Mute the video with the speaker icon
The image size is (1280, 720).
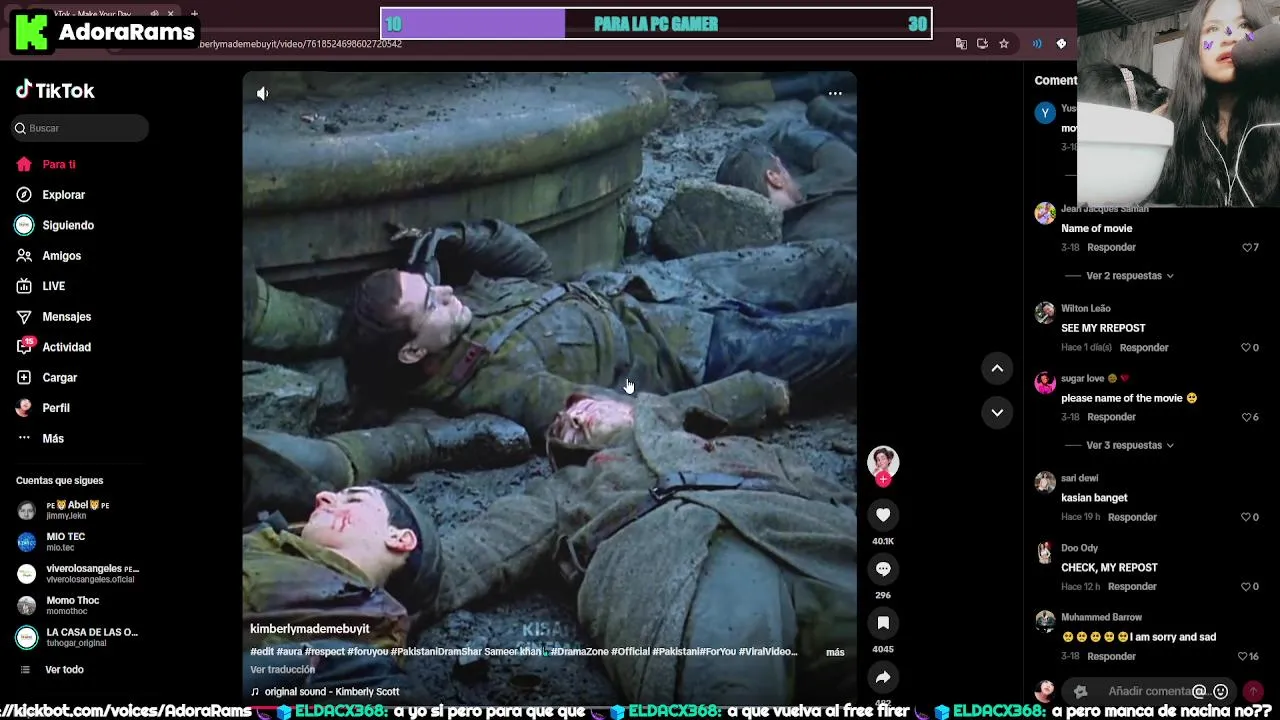tap(262, 93)
